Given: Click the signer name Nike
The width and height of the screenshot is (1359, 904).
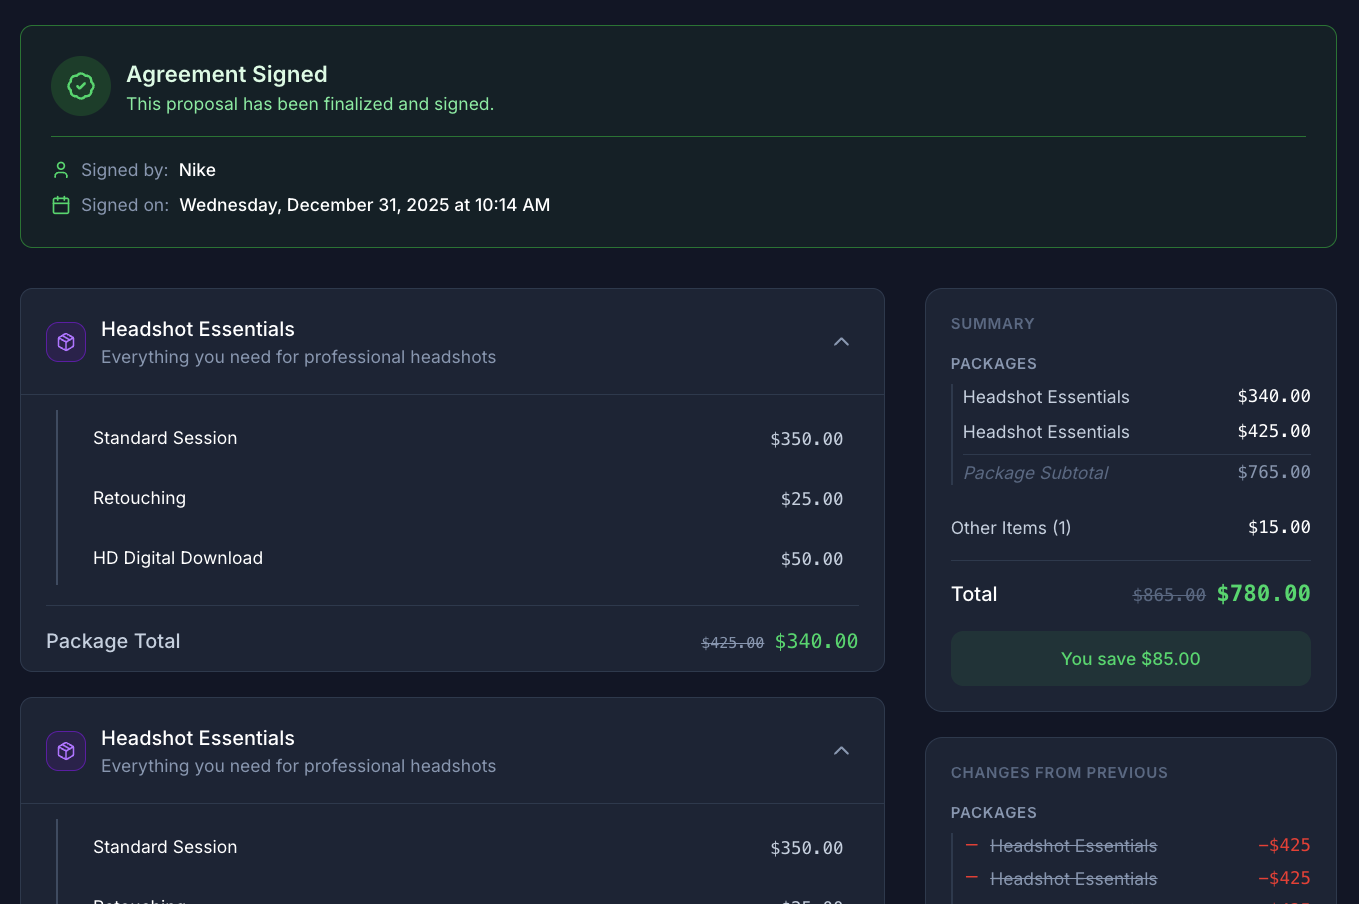Looking at the screenshot, I should (197, 170).
